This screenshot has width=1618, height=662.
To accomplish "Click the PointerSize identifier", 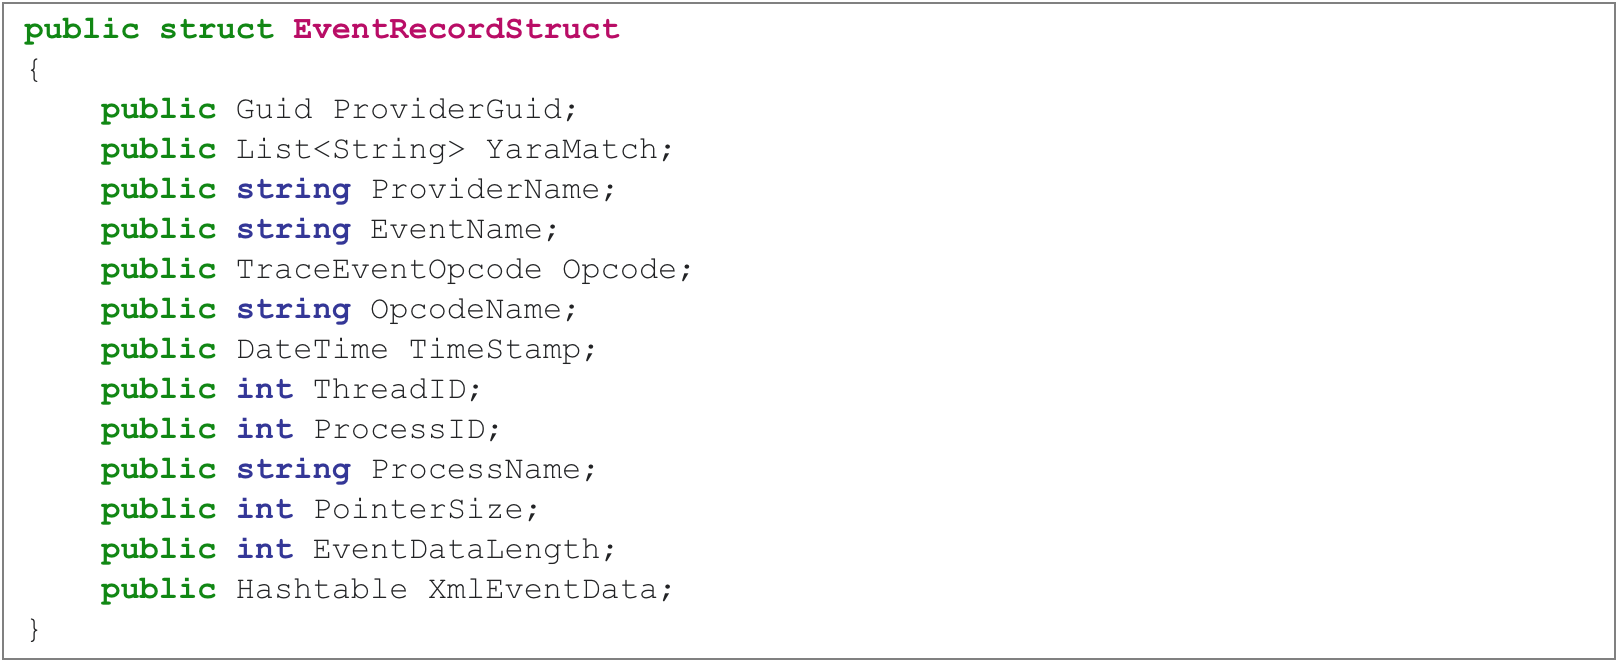I will 418,509.
